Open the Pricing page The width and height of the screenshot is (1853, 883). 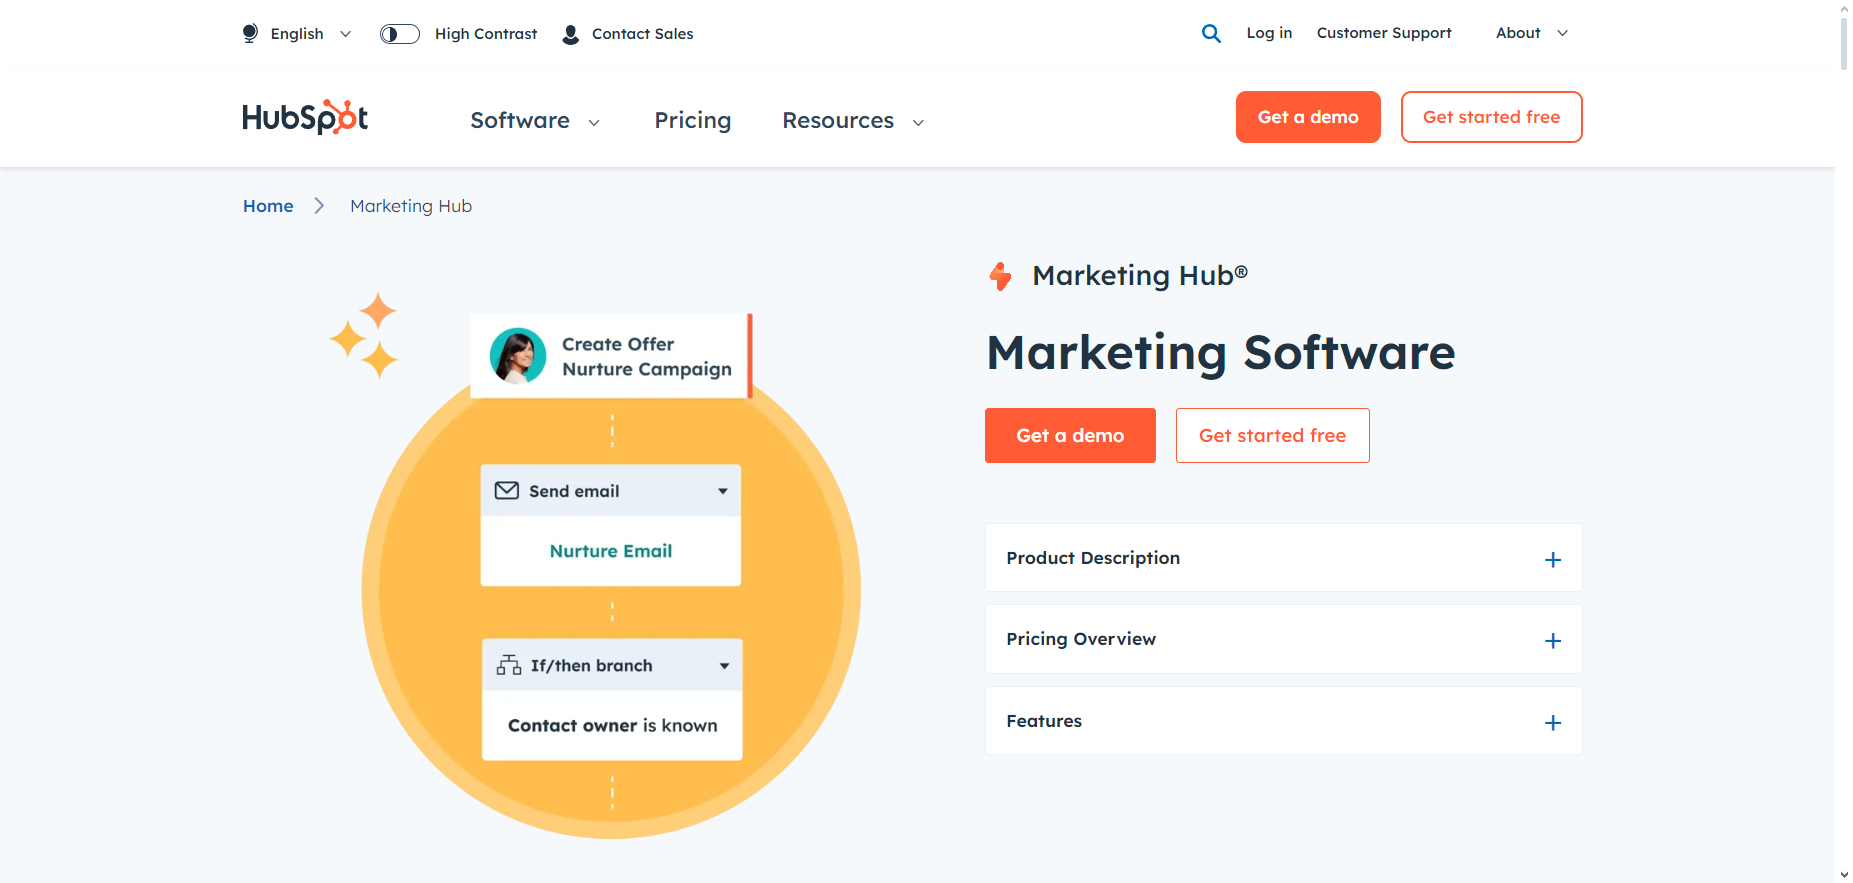693,121
